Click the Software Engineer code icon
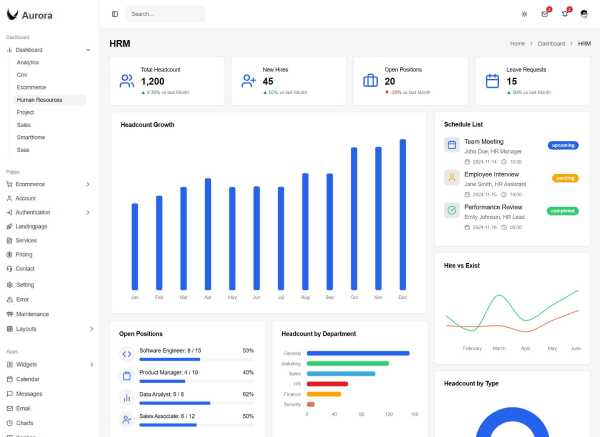The height and width of the screenshot is (437, 600). 127,354
